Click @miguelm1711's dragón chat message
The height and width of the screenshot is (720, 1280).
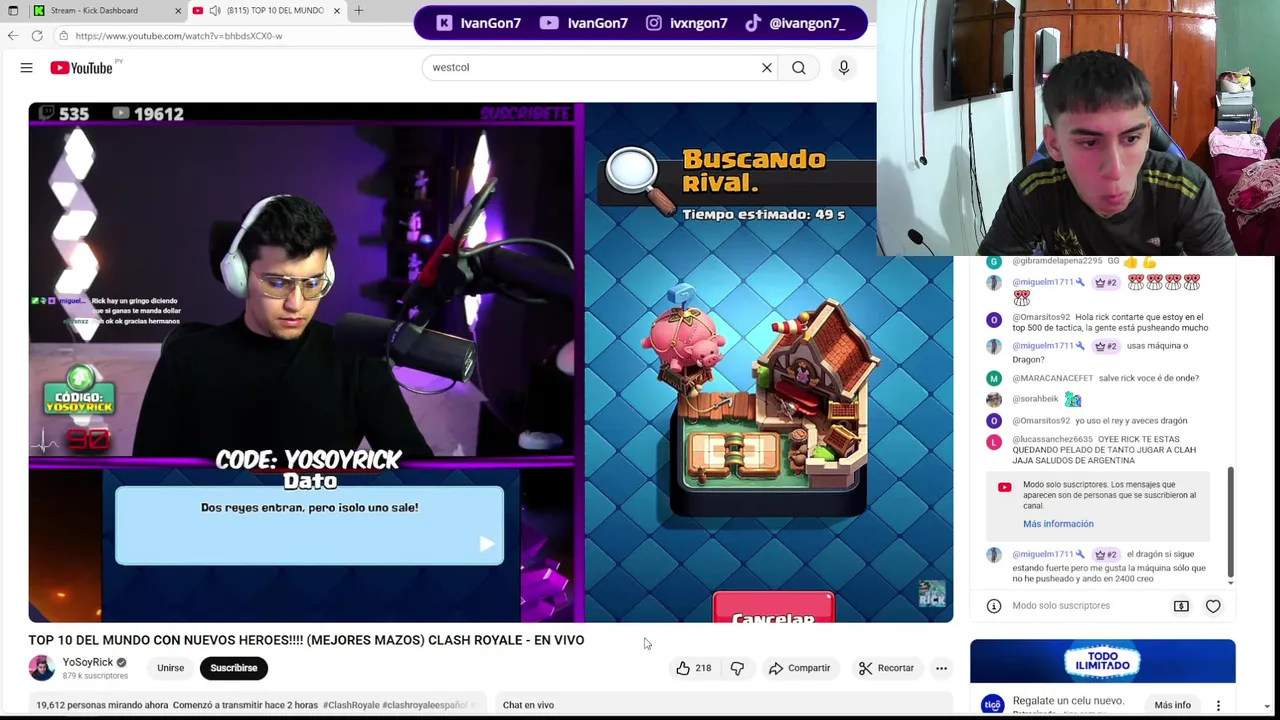[x=1102, y=566]
